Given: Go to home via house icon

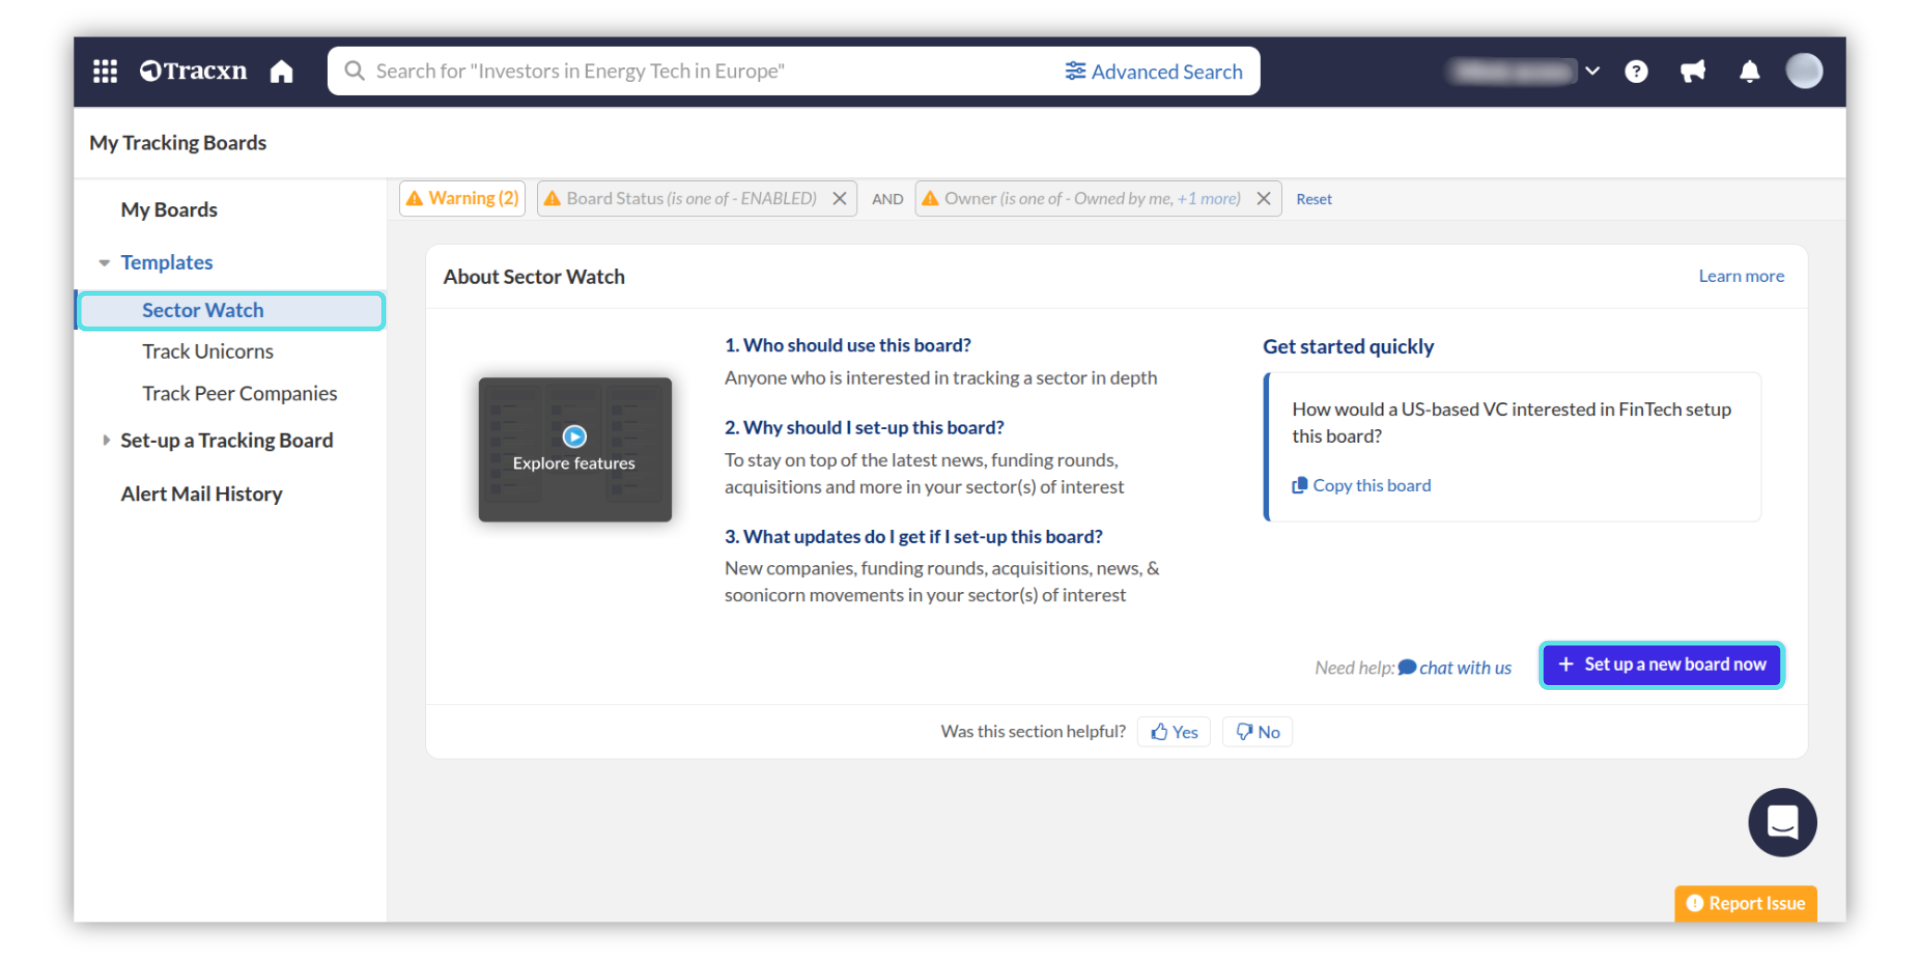Looking at the screenshot, I should pos(282,71).
